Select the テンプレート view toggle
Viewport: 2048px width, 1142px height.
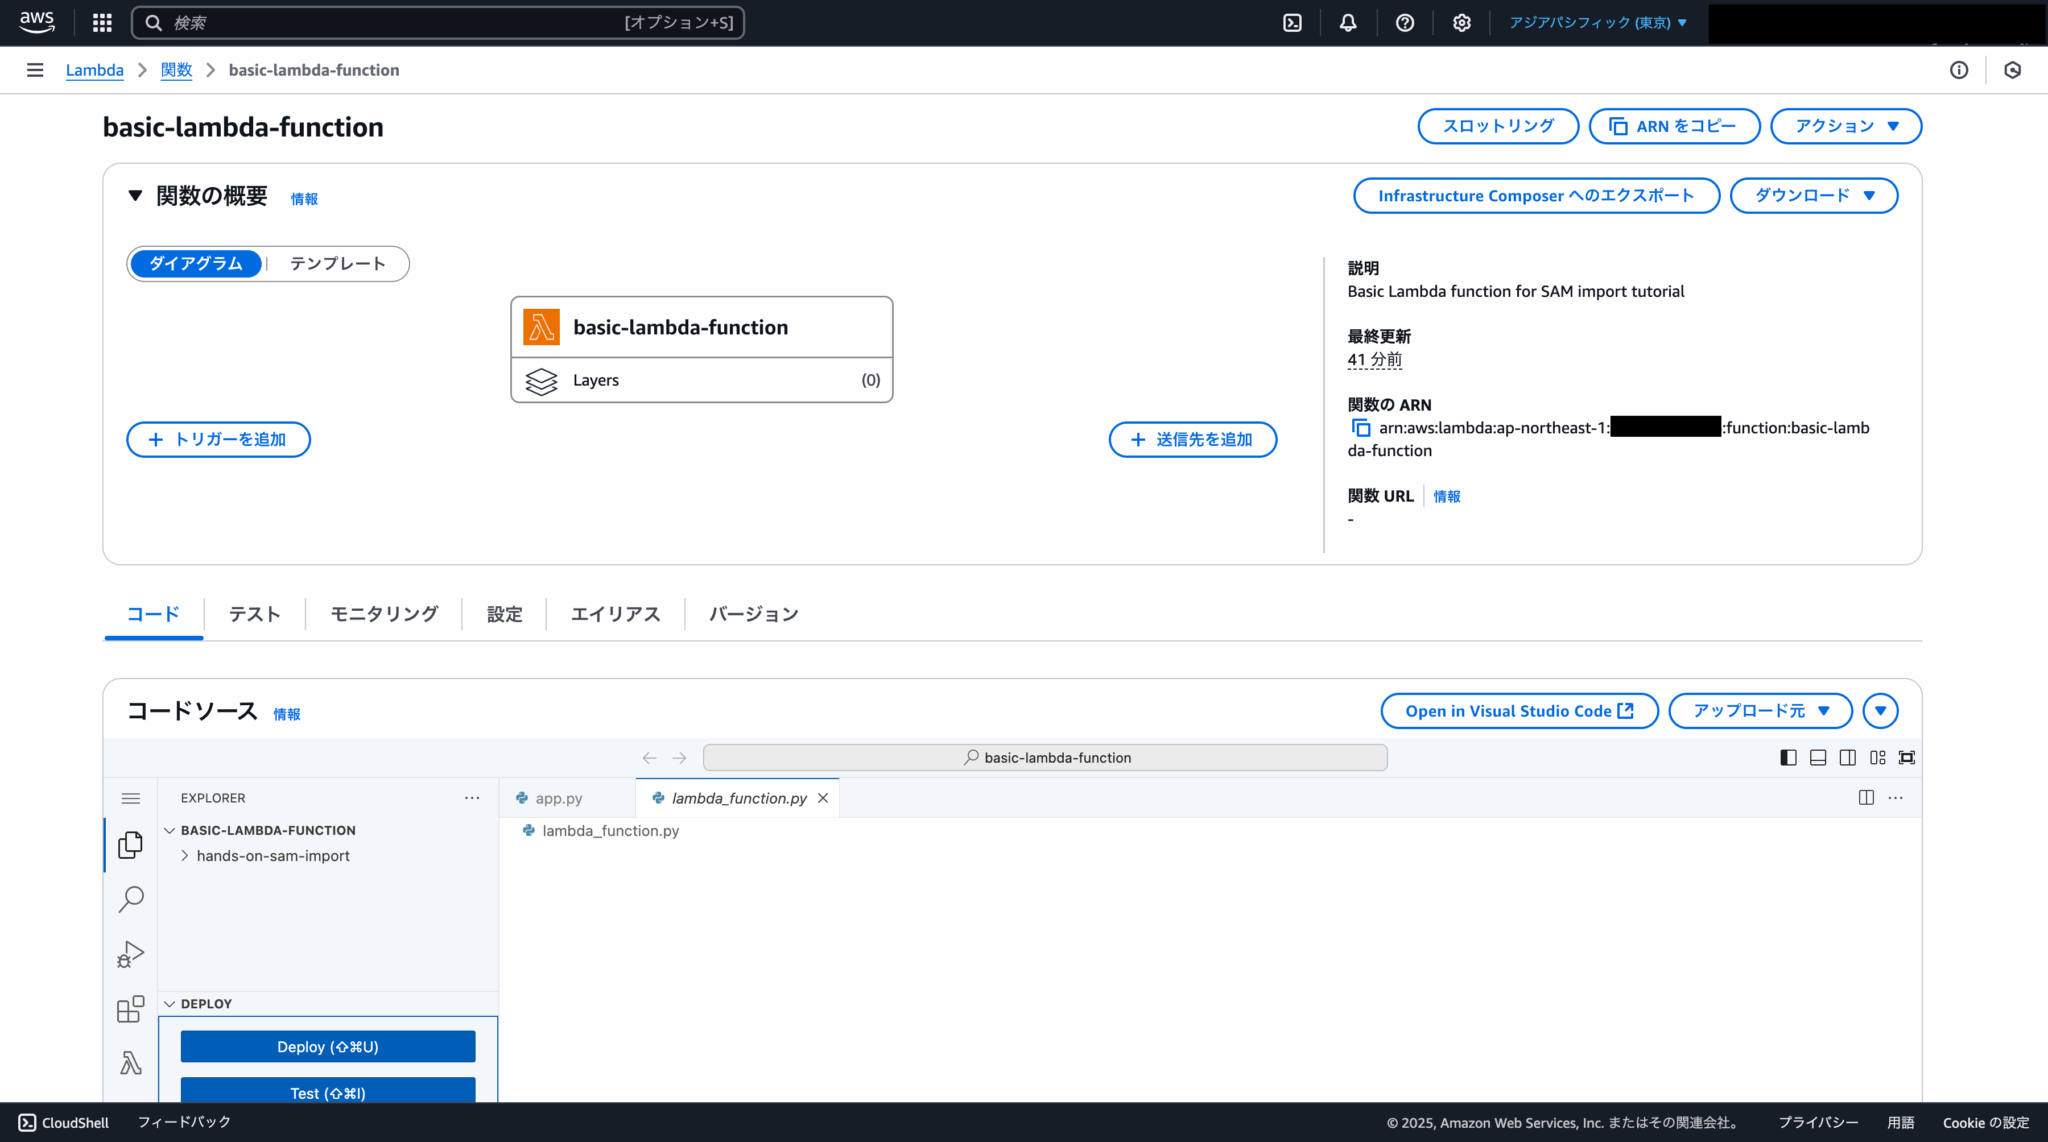(338, 264)
